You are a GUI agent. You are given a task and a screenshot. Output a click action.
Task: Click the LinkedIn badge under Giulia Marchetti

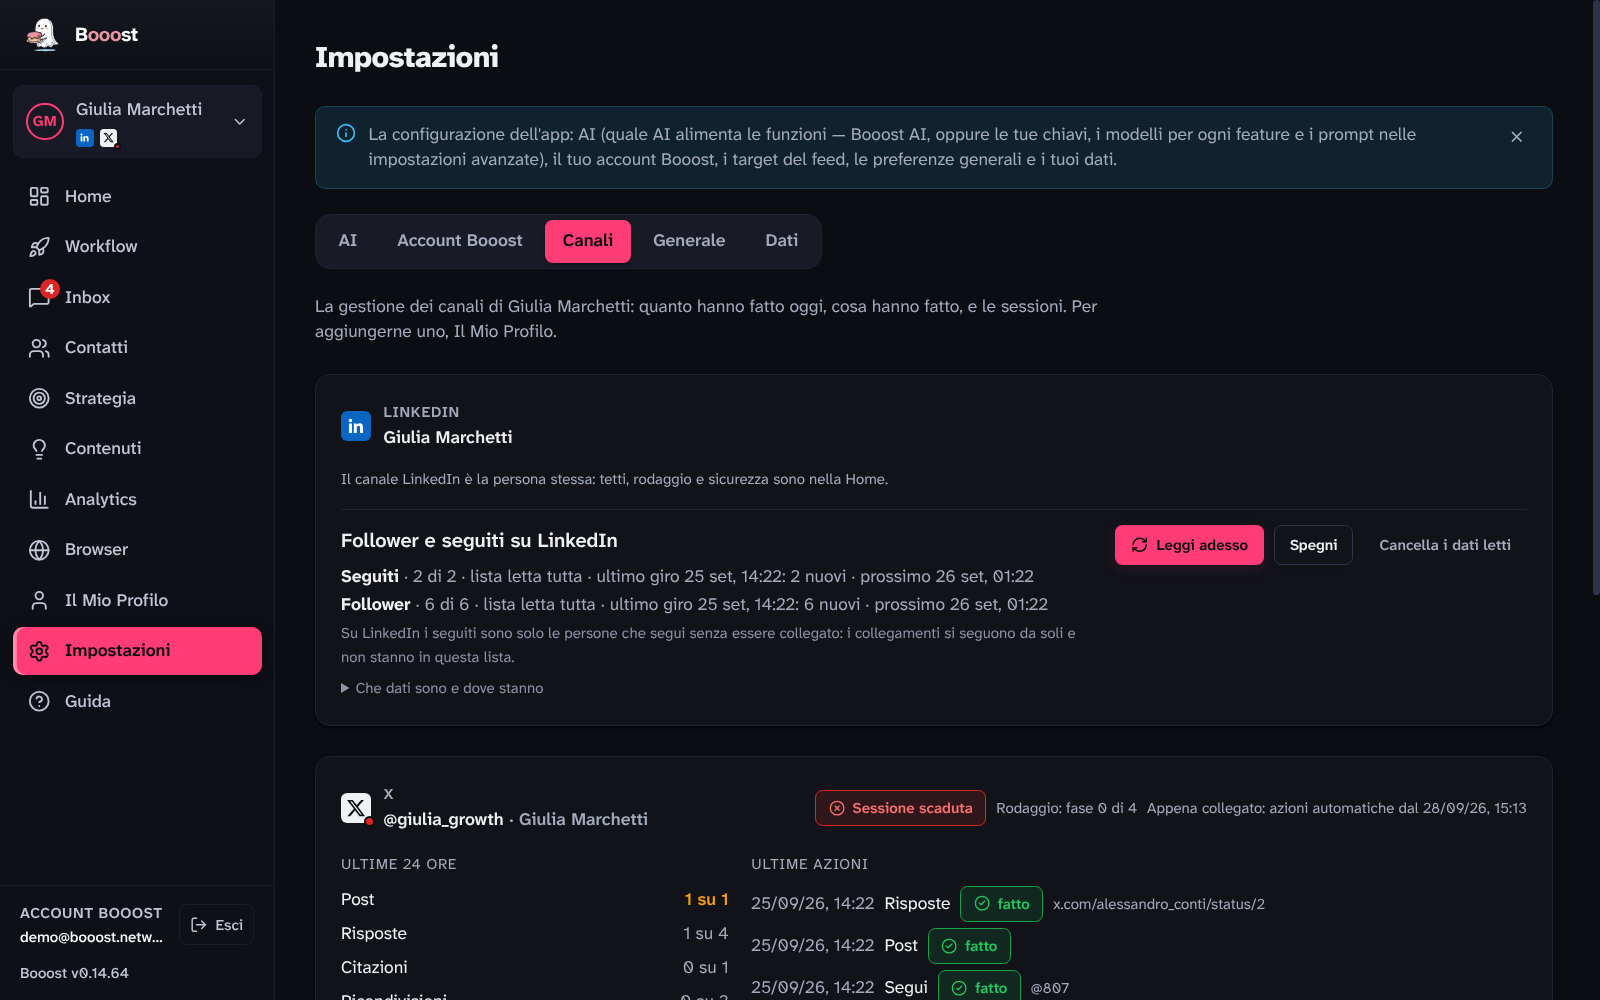click(85, 138)
